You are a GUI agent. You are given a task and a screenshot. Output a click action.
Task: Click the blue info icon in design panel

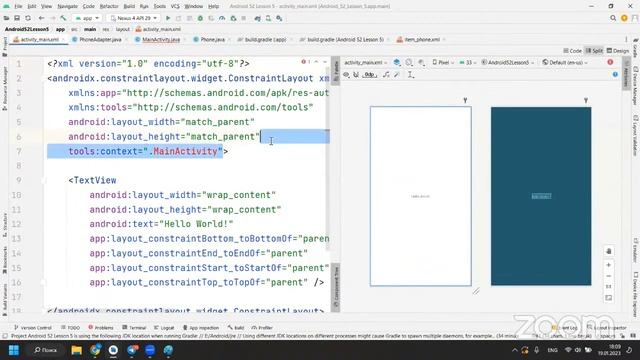615,74
